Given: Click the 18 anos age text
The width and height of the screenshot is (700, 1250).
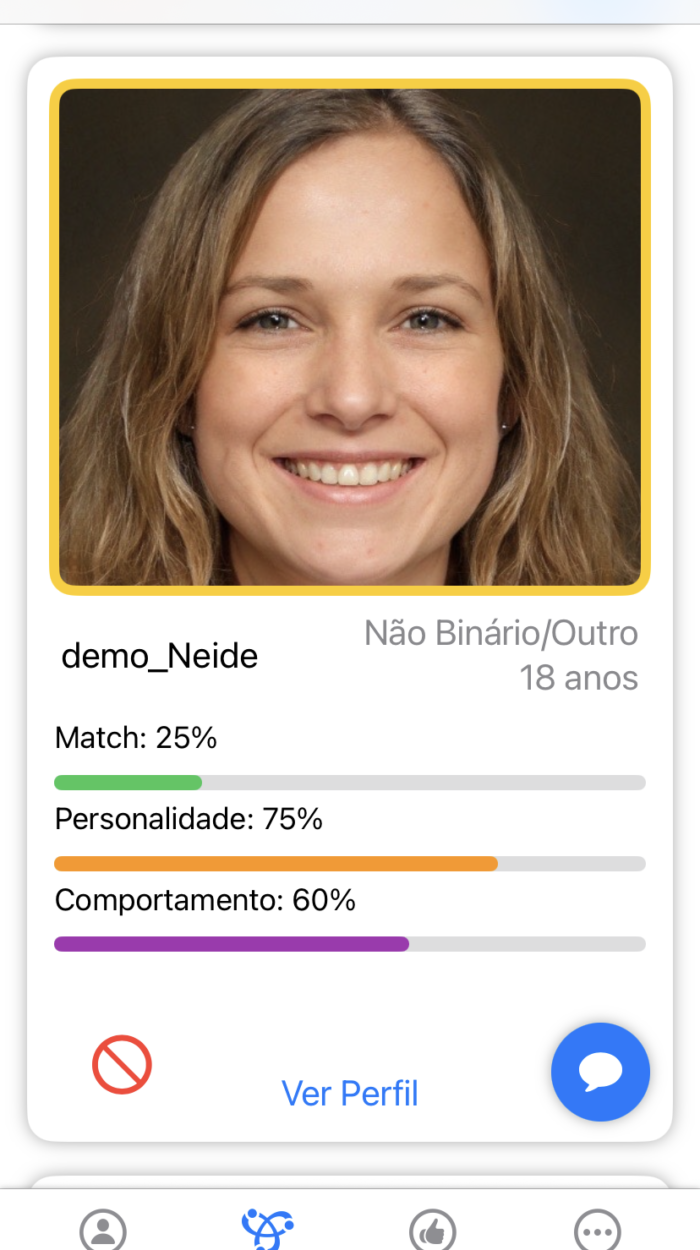Looking at the screenshot, I should click(x=578, y=678).
